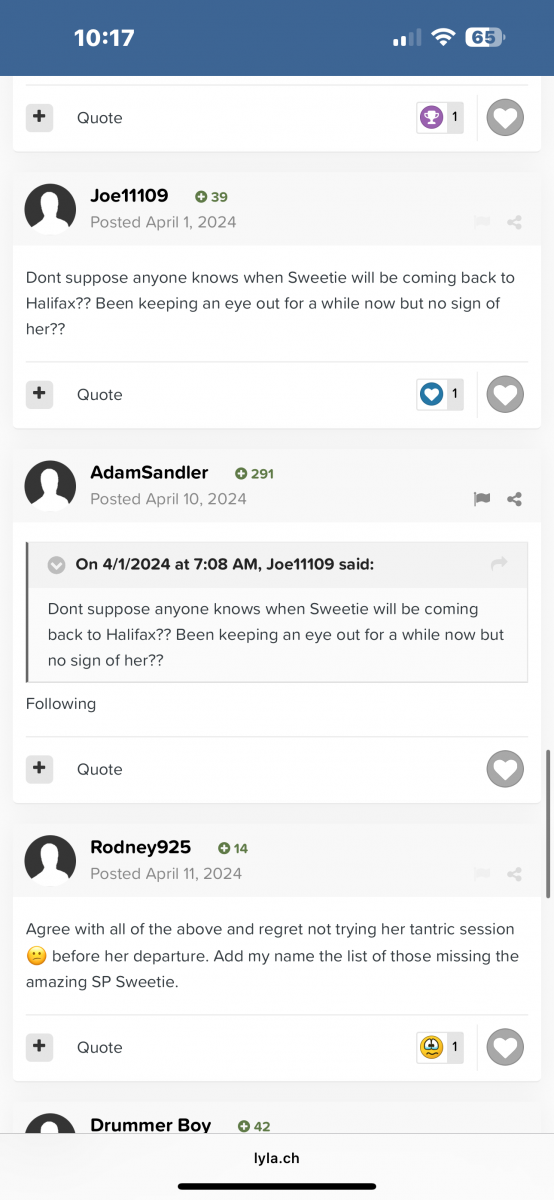Tap the lyla.ch address bar
554x1200 pixels.
point(277,1158)
